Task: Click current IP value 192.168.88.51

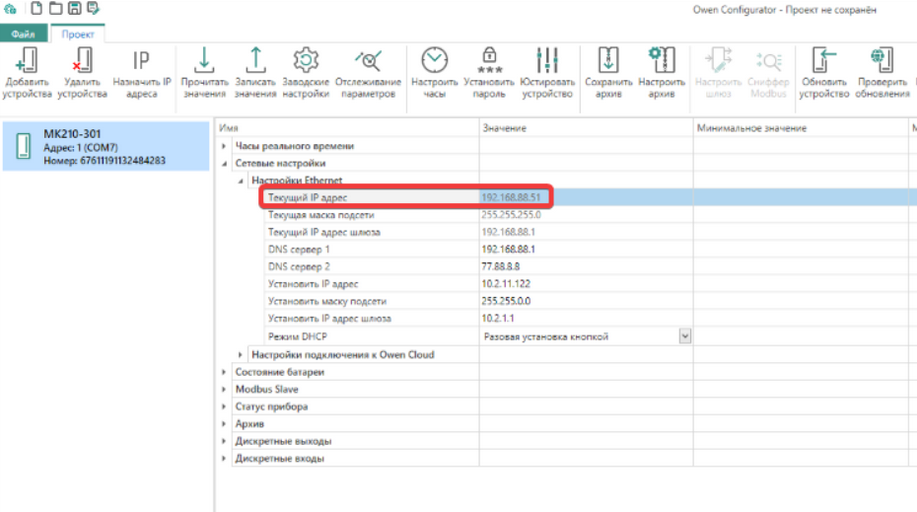Action: [x=511, y=198]
